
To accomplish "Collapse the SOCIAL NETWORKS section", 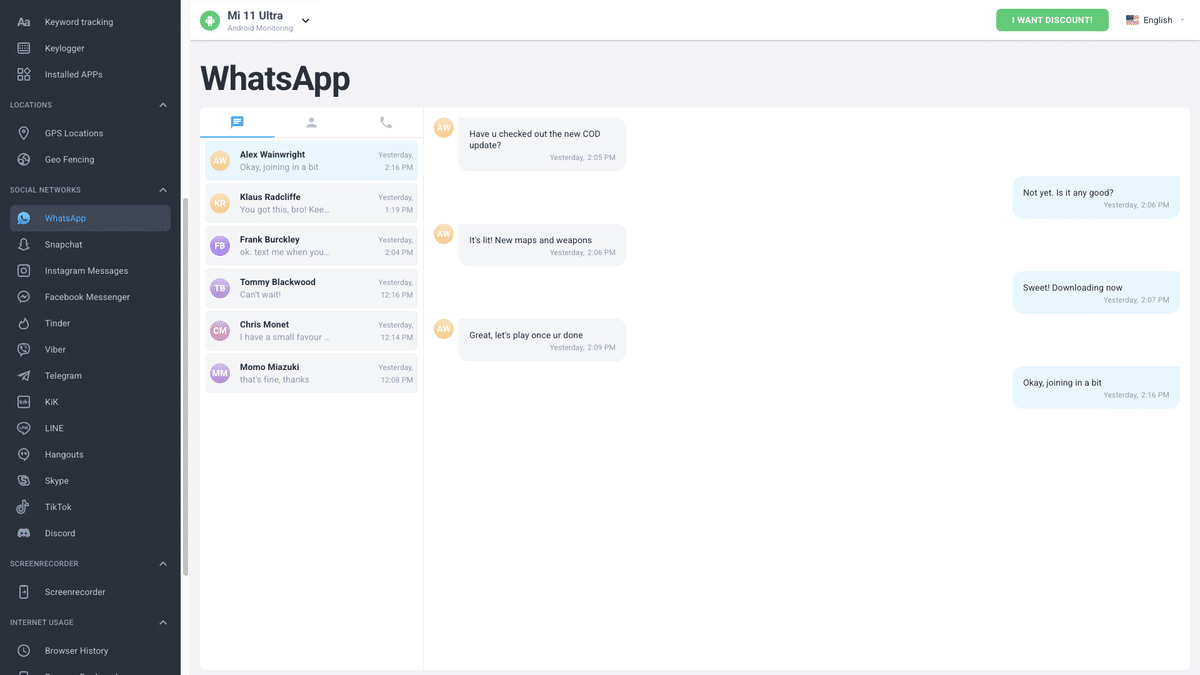I will click(162, 189).
